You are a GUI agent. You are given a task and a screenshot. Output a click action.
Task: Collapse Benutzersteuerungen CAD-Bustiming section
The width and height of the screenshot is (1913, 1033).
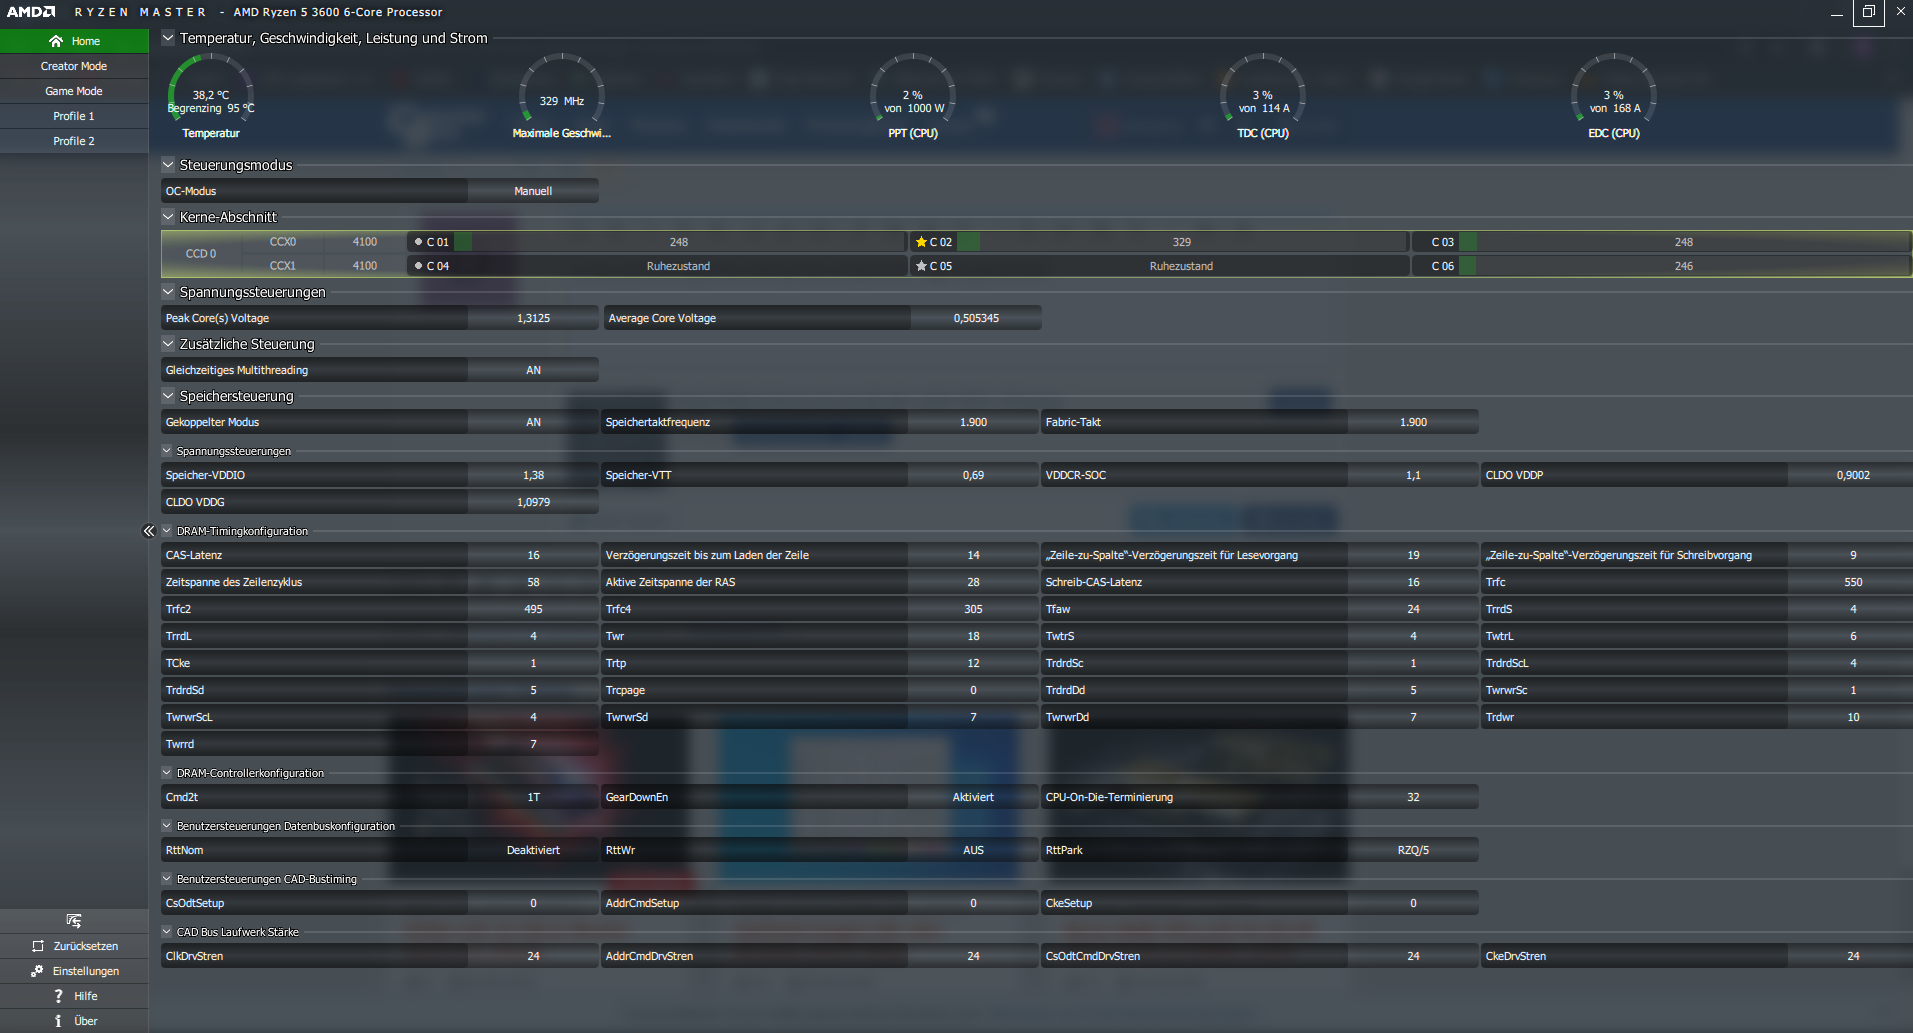click(x=167, y=879)
